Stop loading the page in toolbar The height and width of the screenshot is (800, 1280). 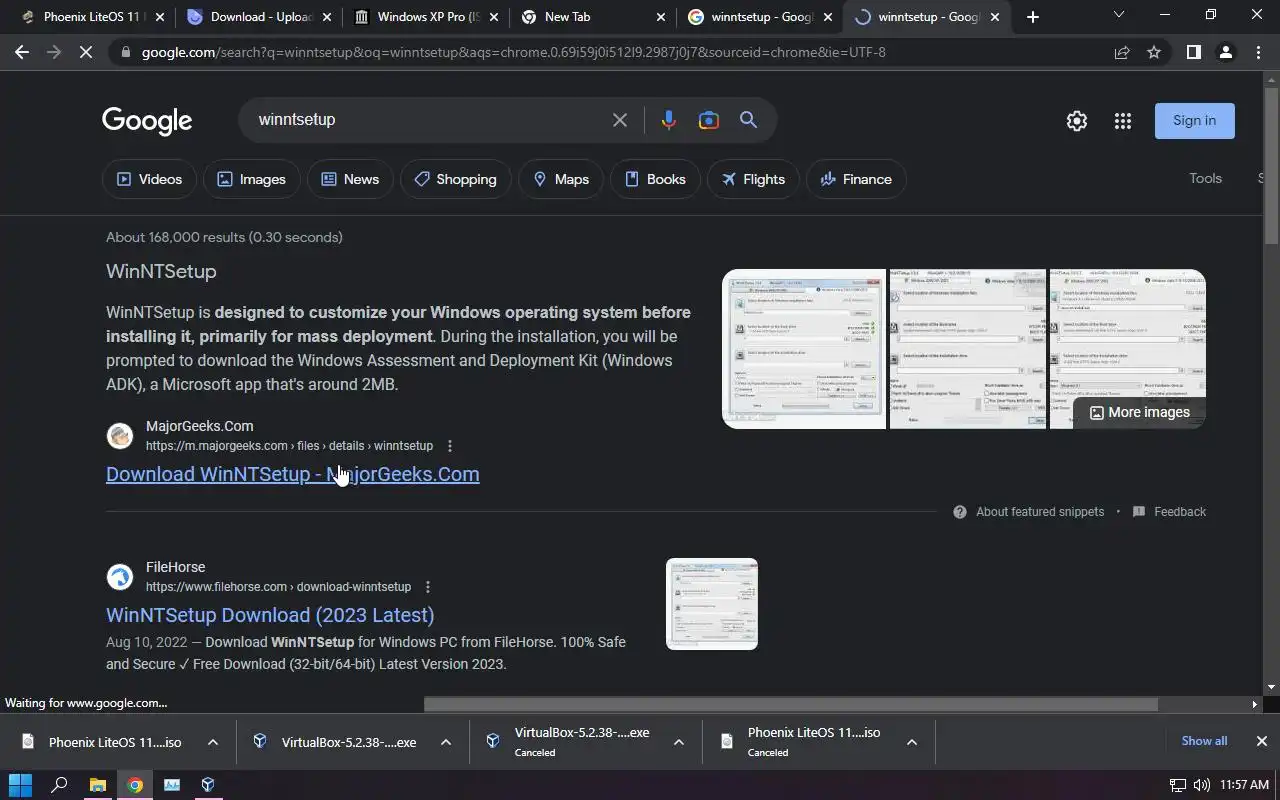point(86,52)
